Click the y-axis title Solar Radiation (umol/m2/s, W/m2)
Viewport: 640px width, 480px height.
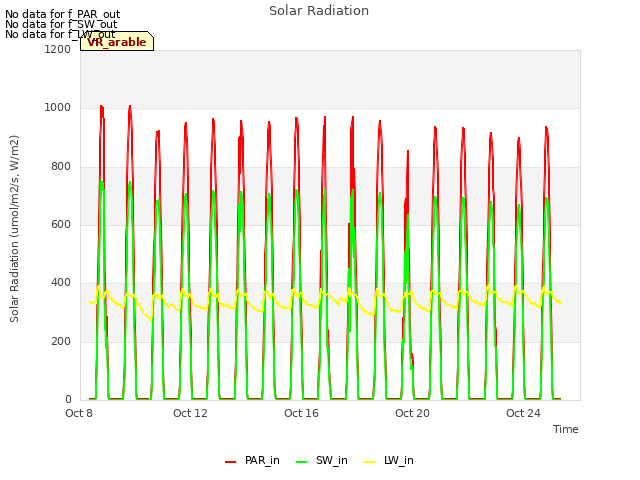[x=14, y=229]
